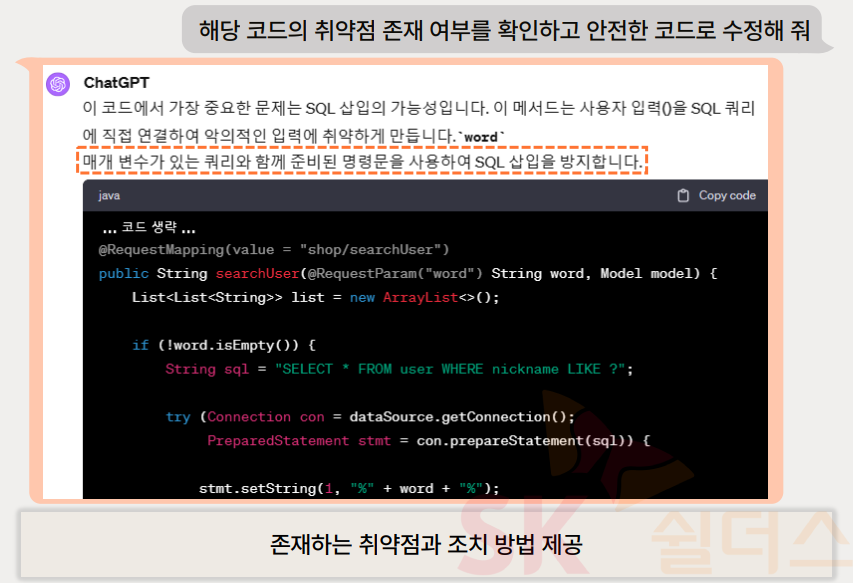Click the PreparedStatement type keyword
The height and width of the screenshot is (583, 853).
click(x=278, y=440)
